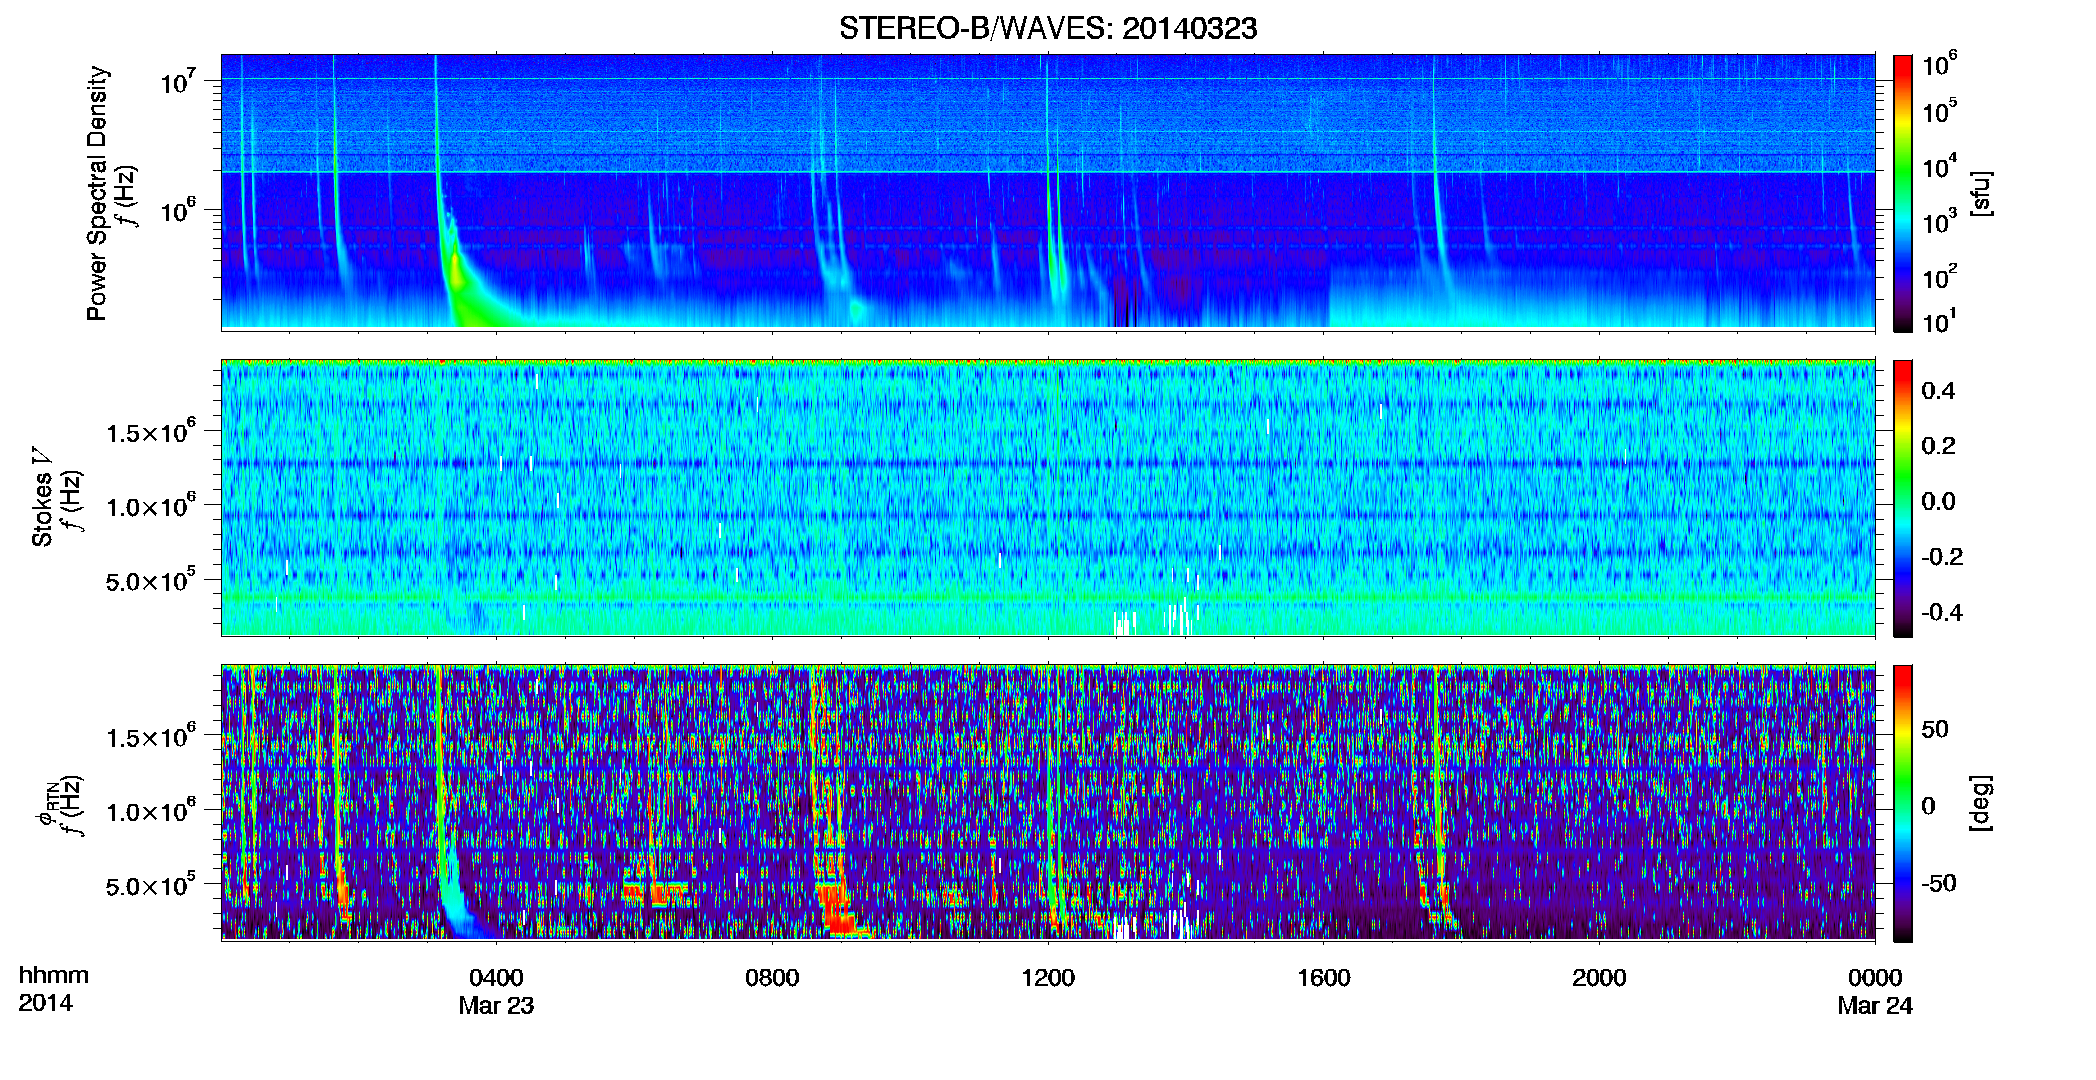Select the [deg] colorbar unit label

tap(1981, 803)
